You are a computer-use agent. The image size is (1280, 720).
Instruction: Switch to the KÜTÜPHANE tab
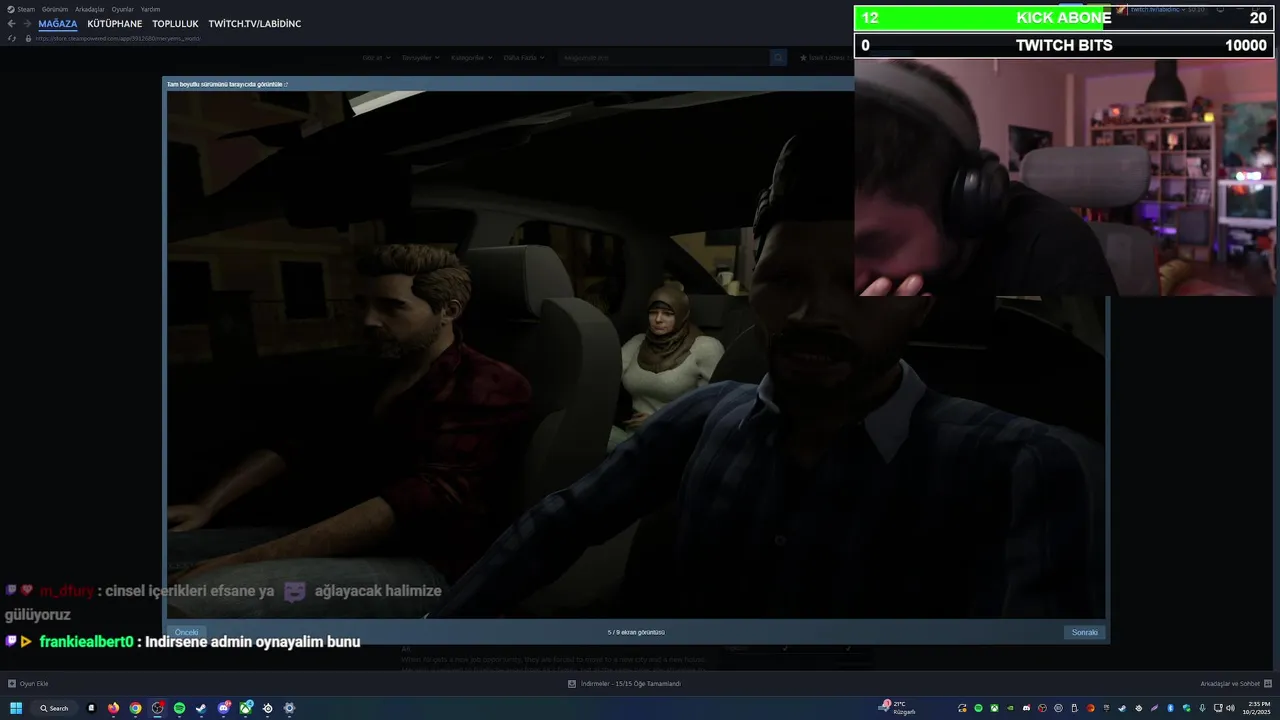[115, 23]
